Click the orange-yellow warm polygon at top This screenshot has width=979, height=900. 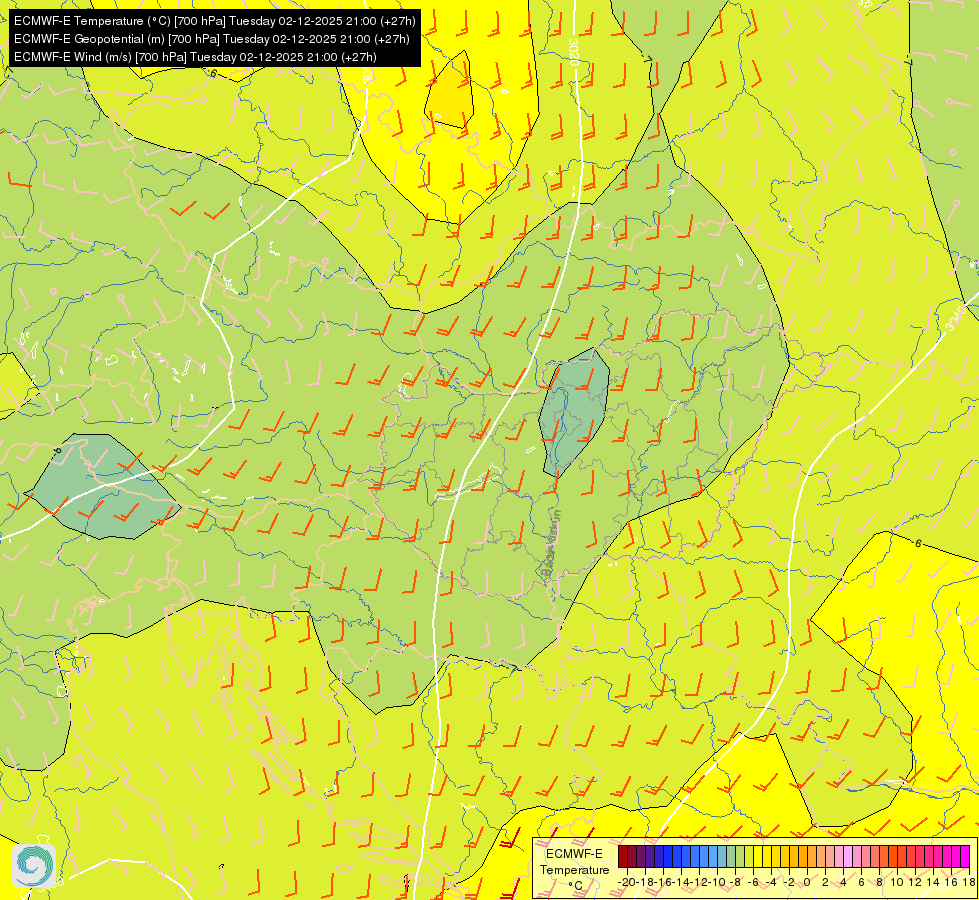point(450,91)
